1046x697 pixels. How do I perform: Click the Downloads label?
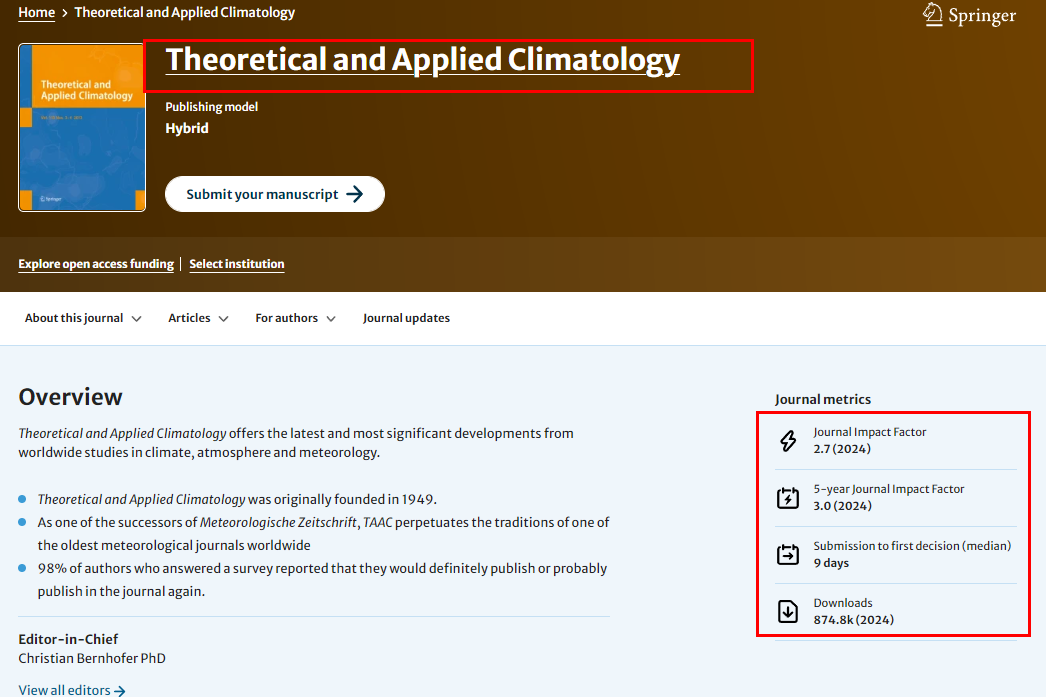(843, 603)
